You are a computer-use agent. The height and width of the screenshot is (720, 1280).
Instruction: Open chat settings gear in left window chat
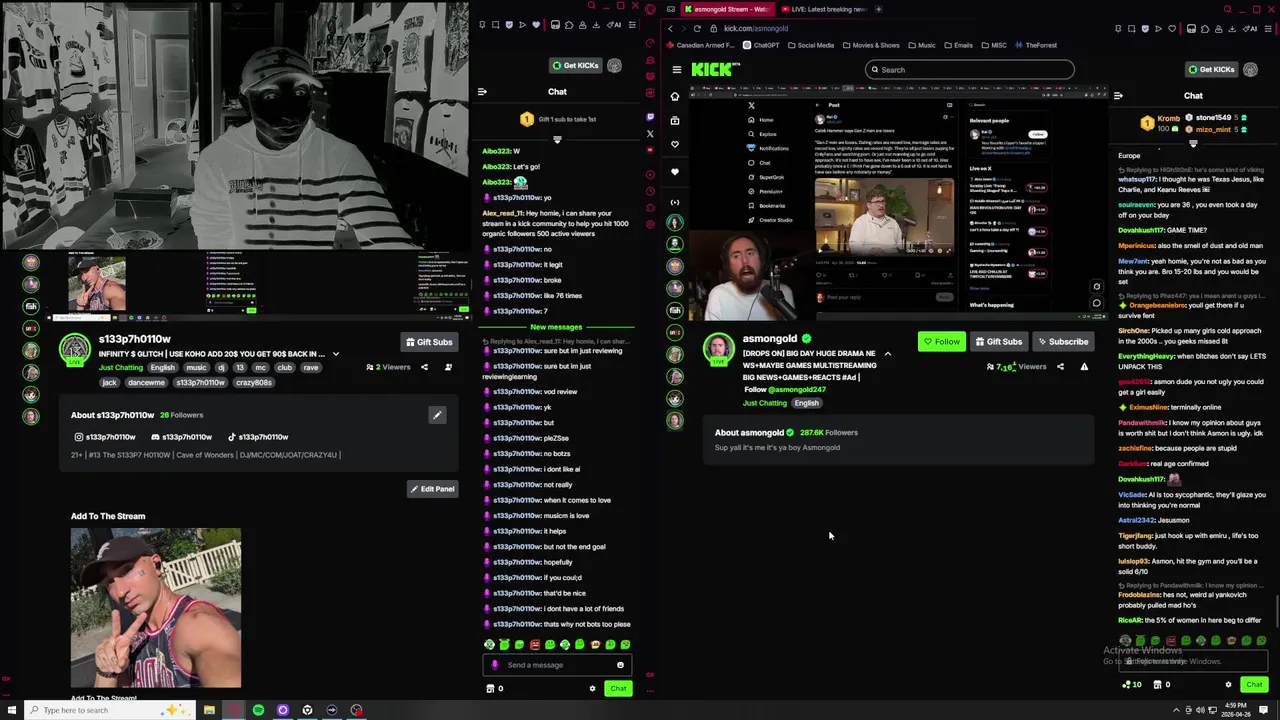(x=592, y=688)
